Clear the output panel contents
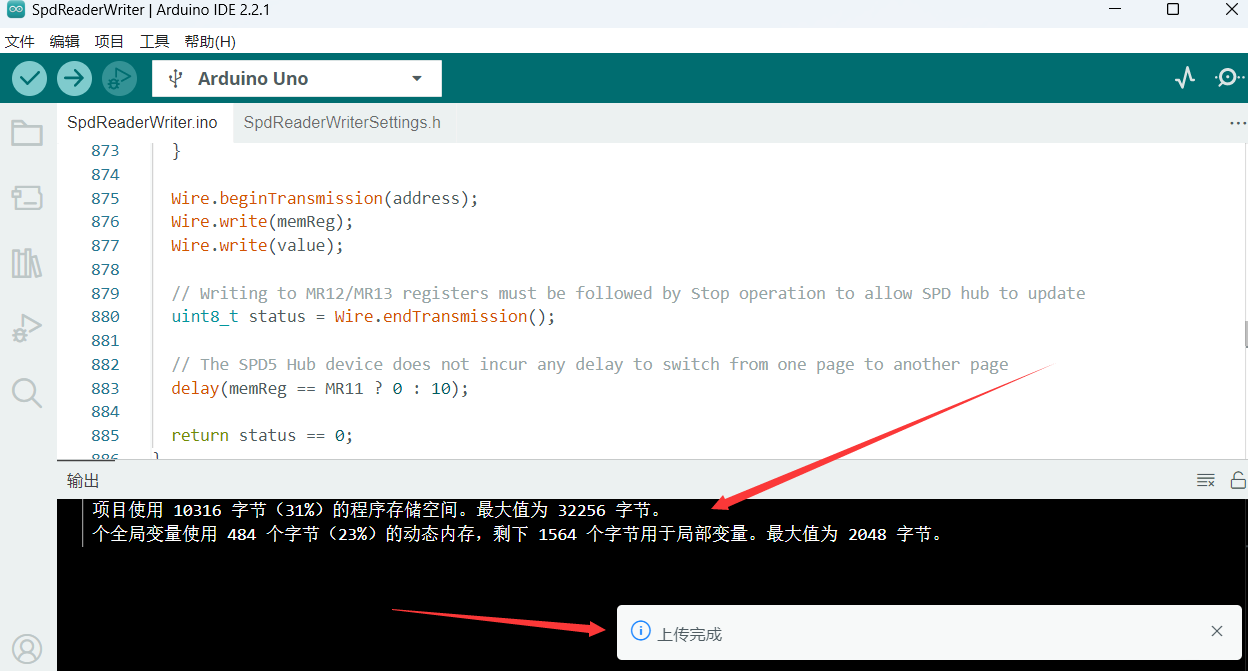Image resolution: width=1248 pixels, height=671 pixels. [x=1206, y=480]
